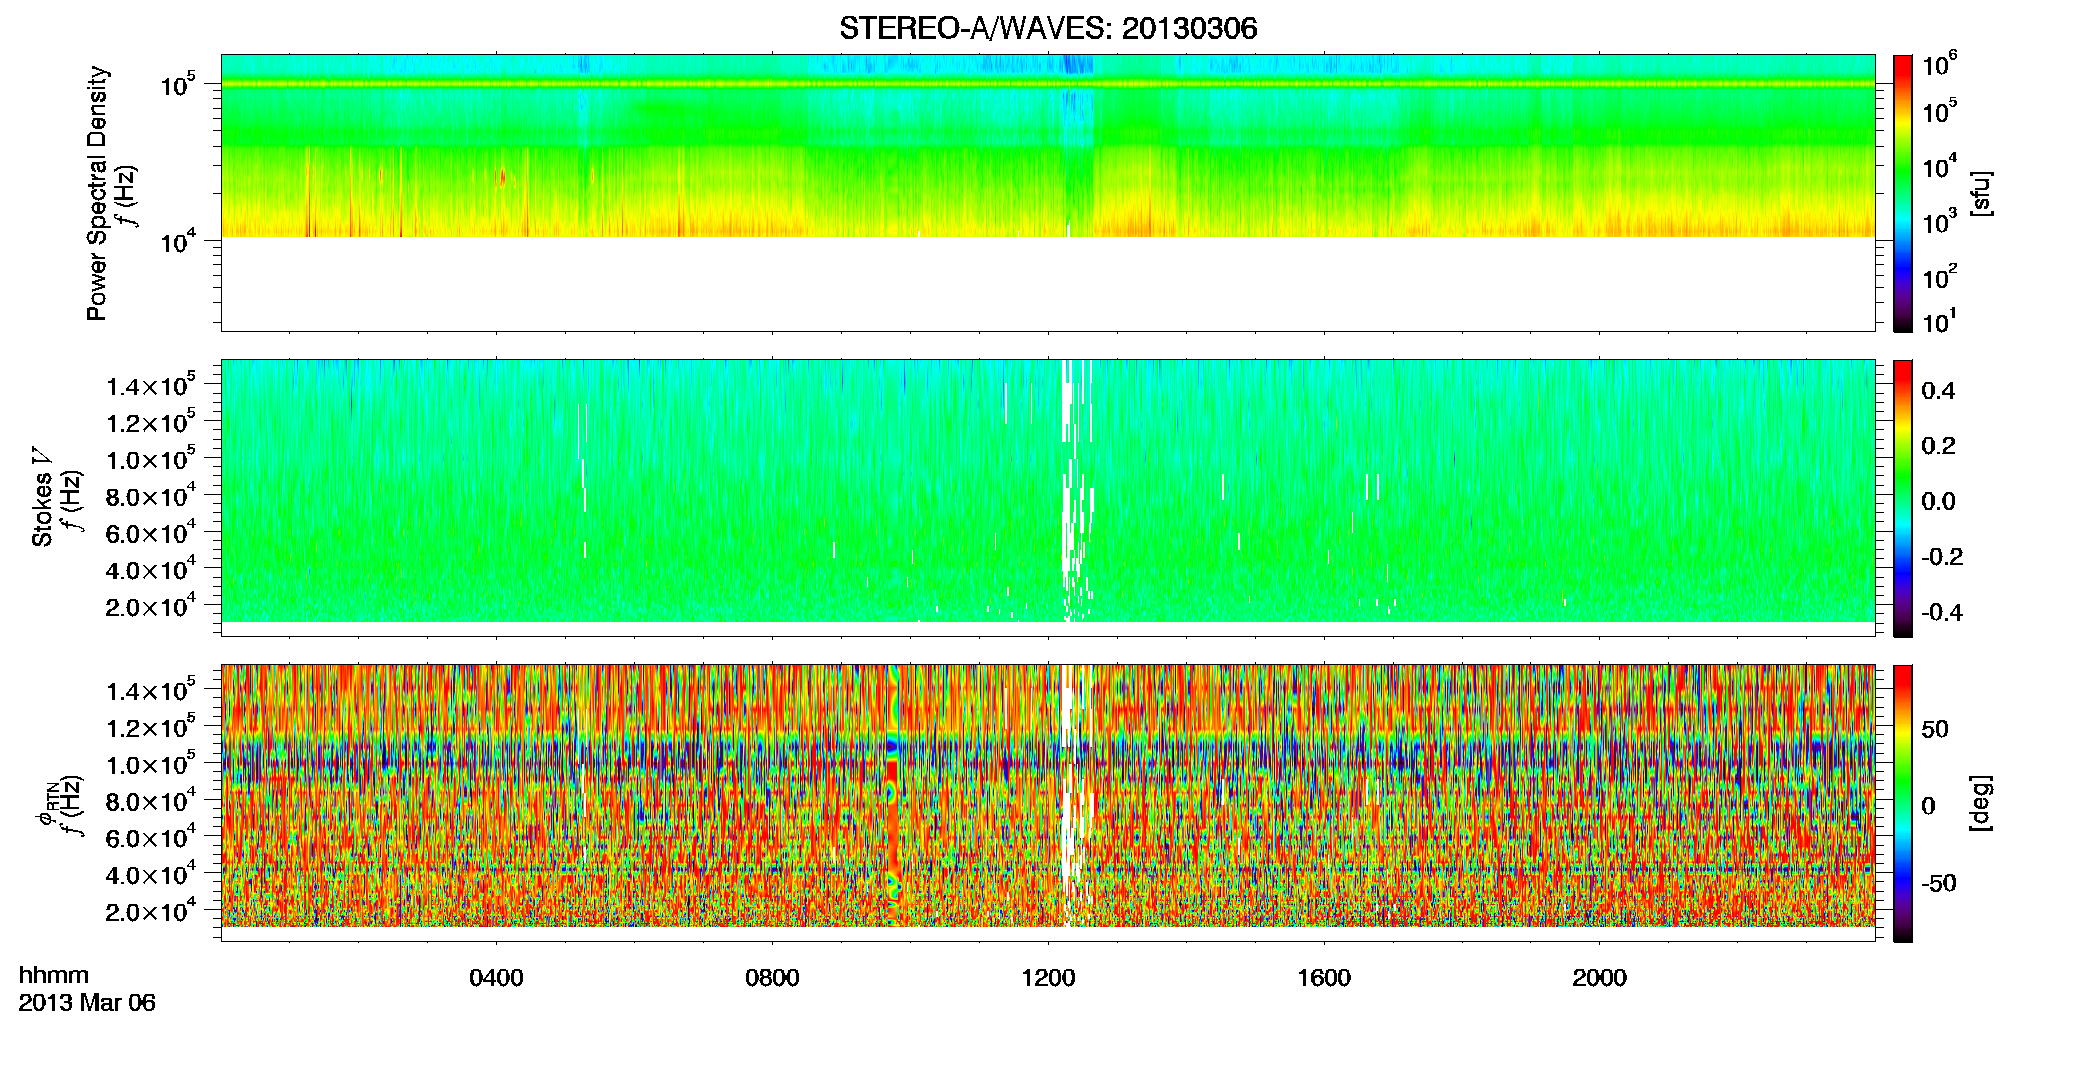Click the 10^4 tick on power spectral axis
Viewport: 2096px width, 1080px height.
point(178,241)
